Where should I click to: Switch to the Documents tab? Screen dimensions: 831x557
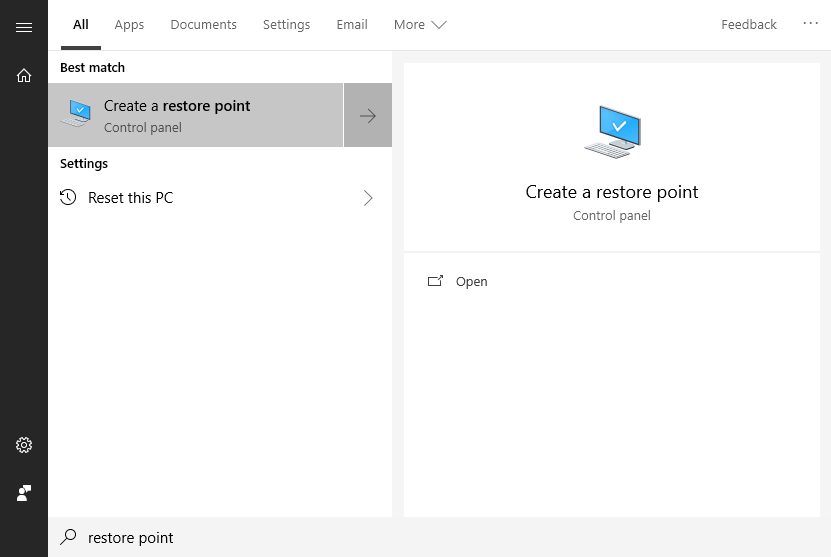pyautogui.click(x=203, y=25)
